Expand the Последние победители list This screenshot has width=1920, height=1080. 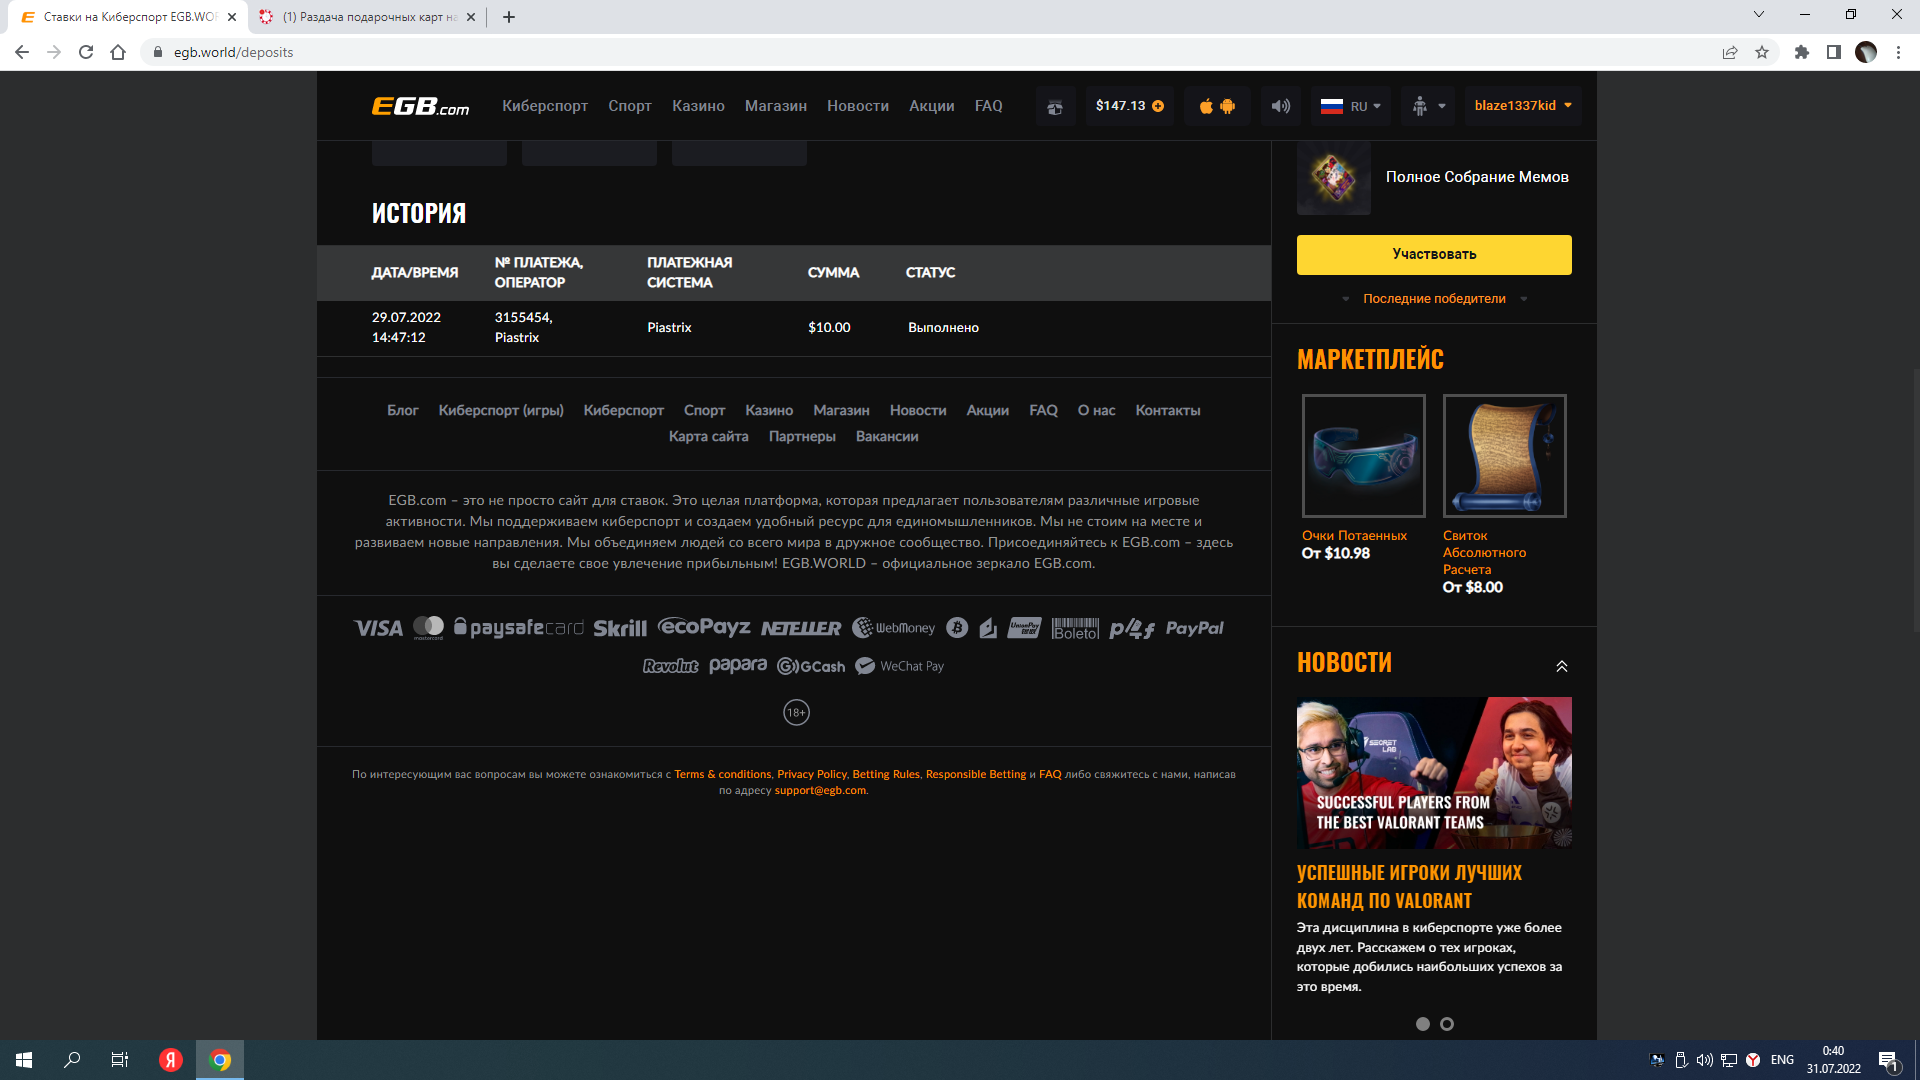[x=1433, y=299]
